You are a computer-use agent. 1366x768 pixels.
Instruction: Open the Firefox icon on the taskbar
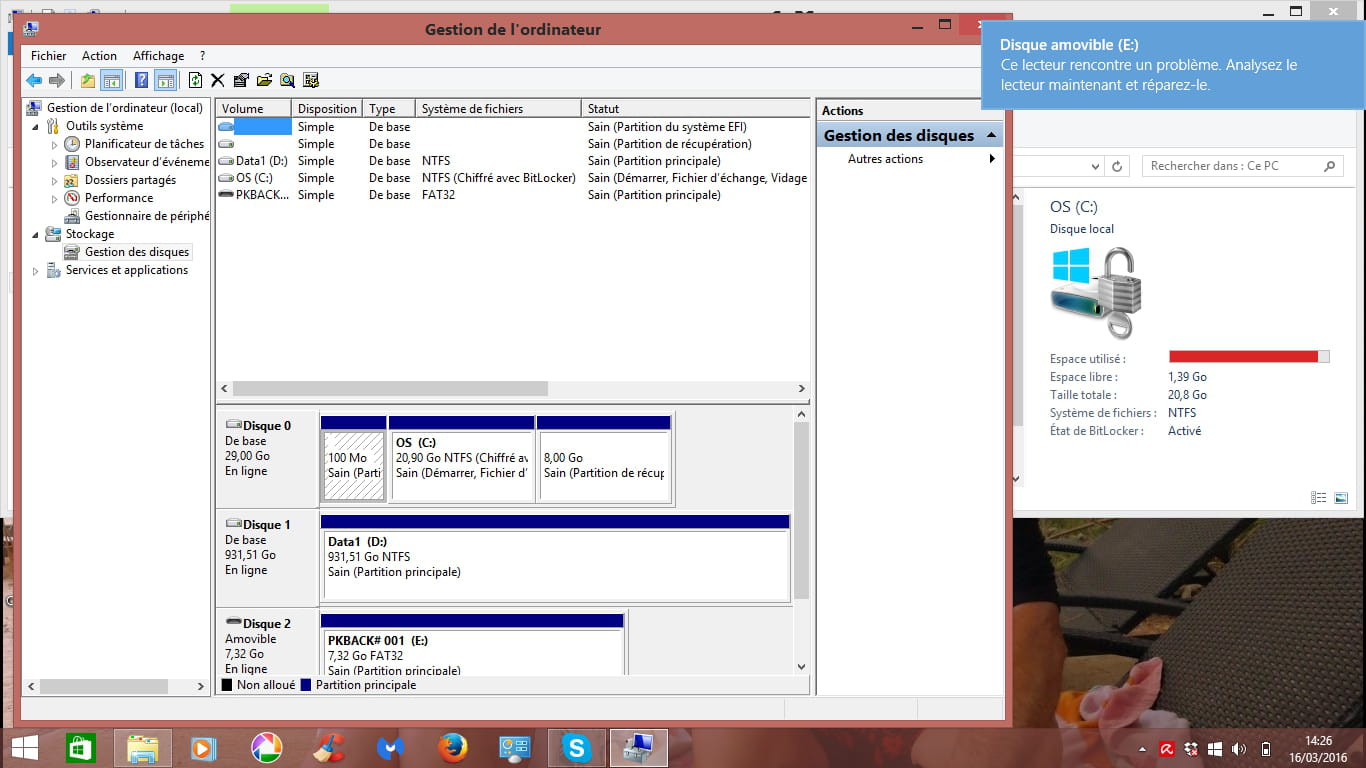pyautogui.click(x=453, y=747)
